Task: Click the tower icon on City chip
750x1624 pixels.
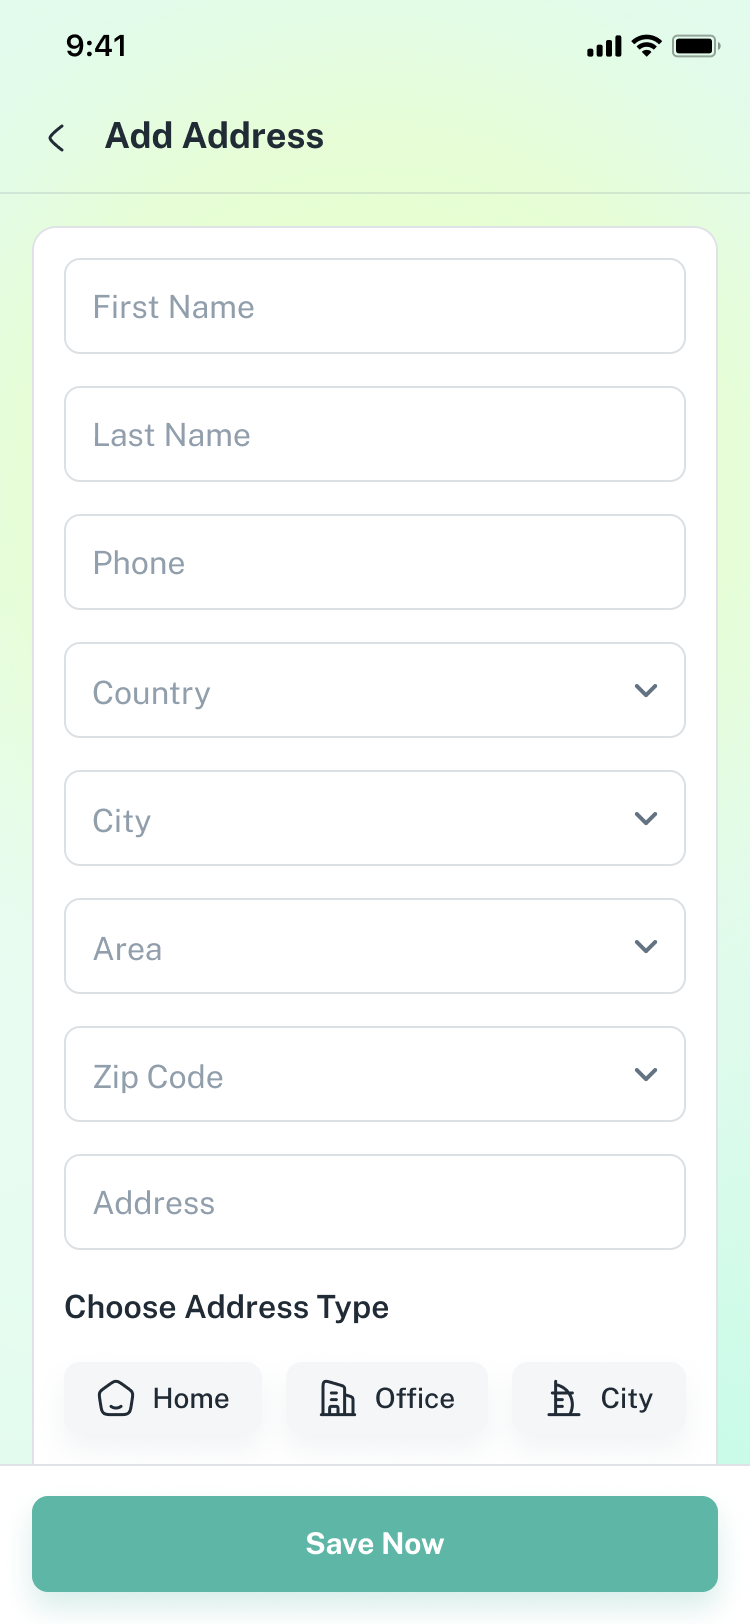Action: click(564, 1398)
